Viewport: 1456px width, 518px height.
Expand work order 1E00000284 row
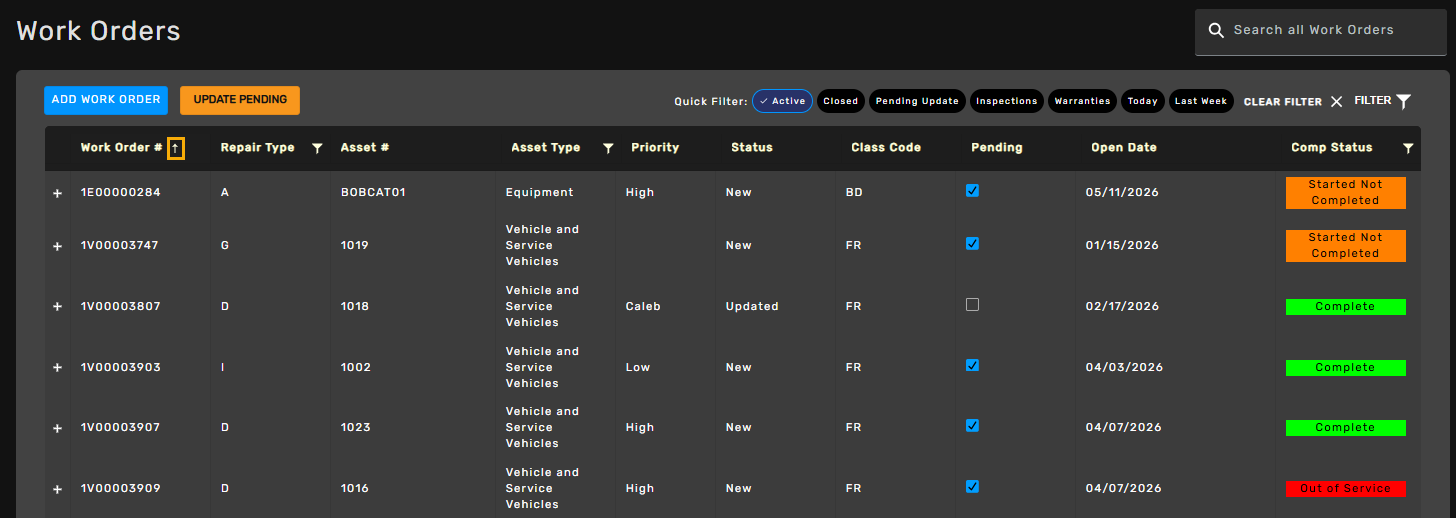[x=57, y=193]
